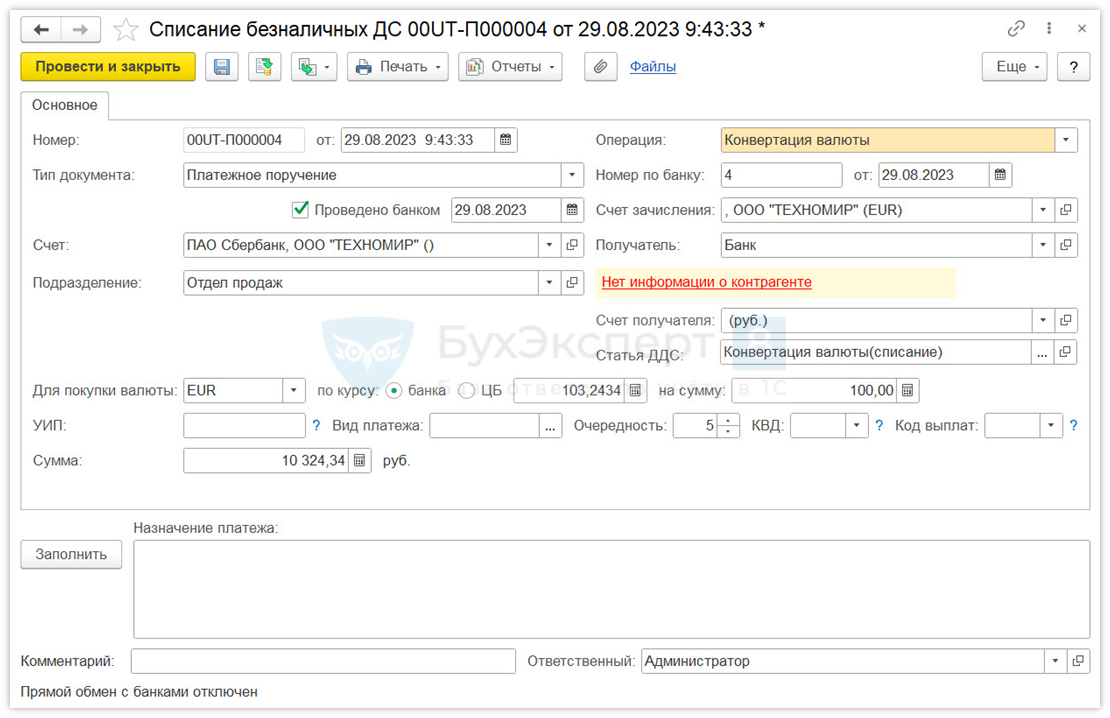1110x718 pixels.
Task: Click the Назначение платежа text area
Action: (x=612, y=589)
